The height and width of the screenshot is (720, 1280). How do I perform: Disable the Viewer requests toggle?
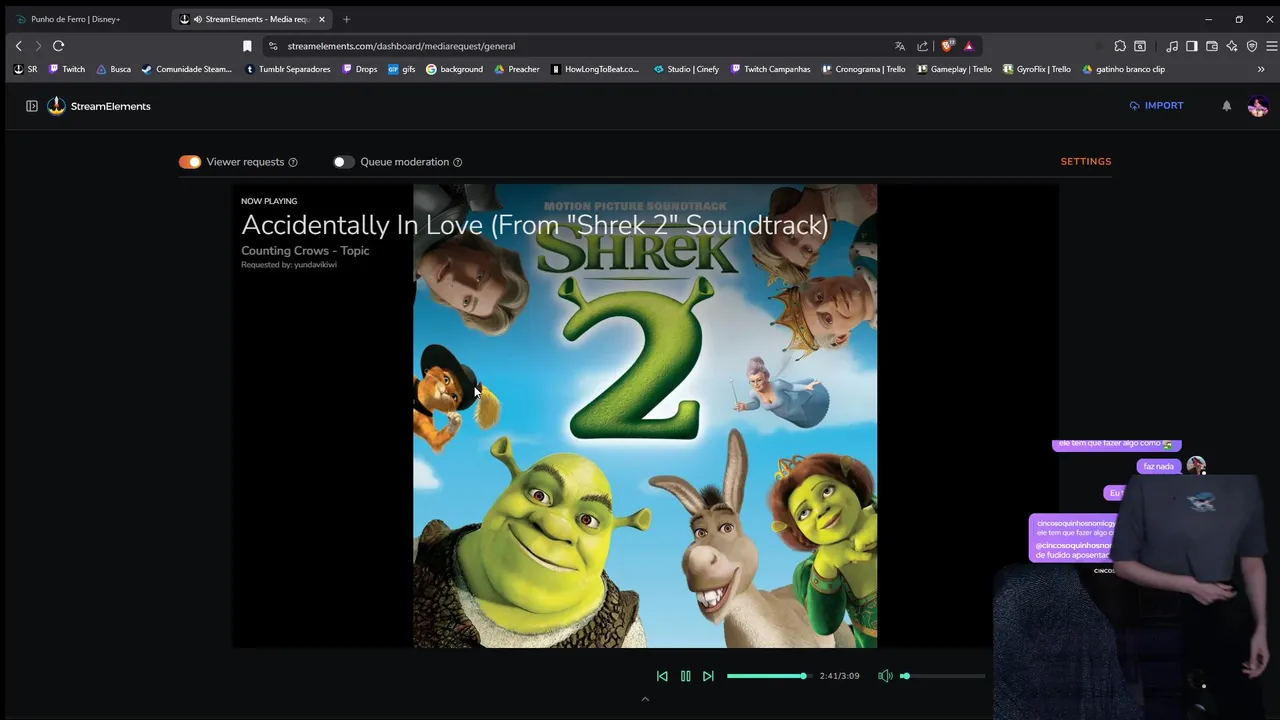point(190,162)
